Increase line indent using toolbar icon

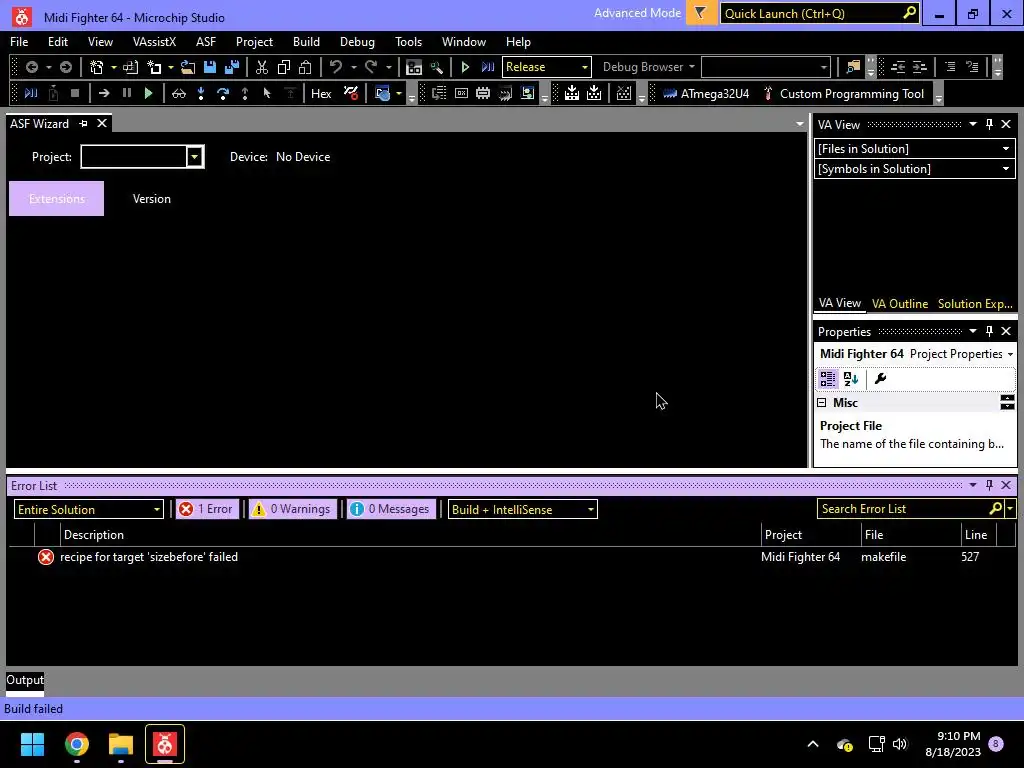point(920,67)
